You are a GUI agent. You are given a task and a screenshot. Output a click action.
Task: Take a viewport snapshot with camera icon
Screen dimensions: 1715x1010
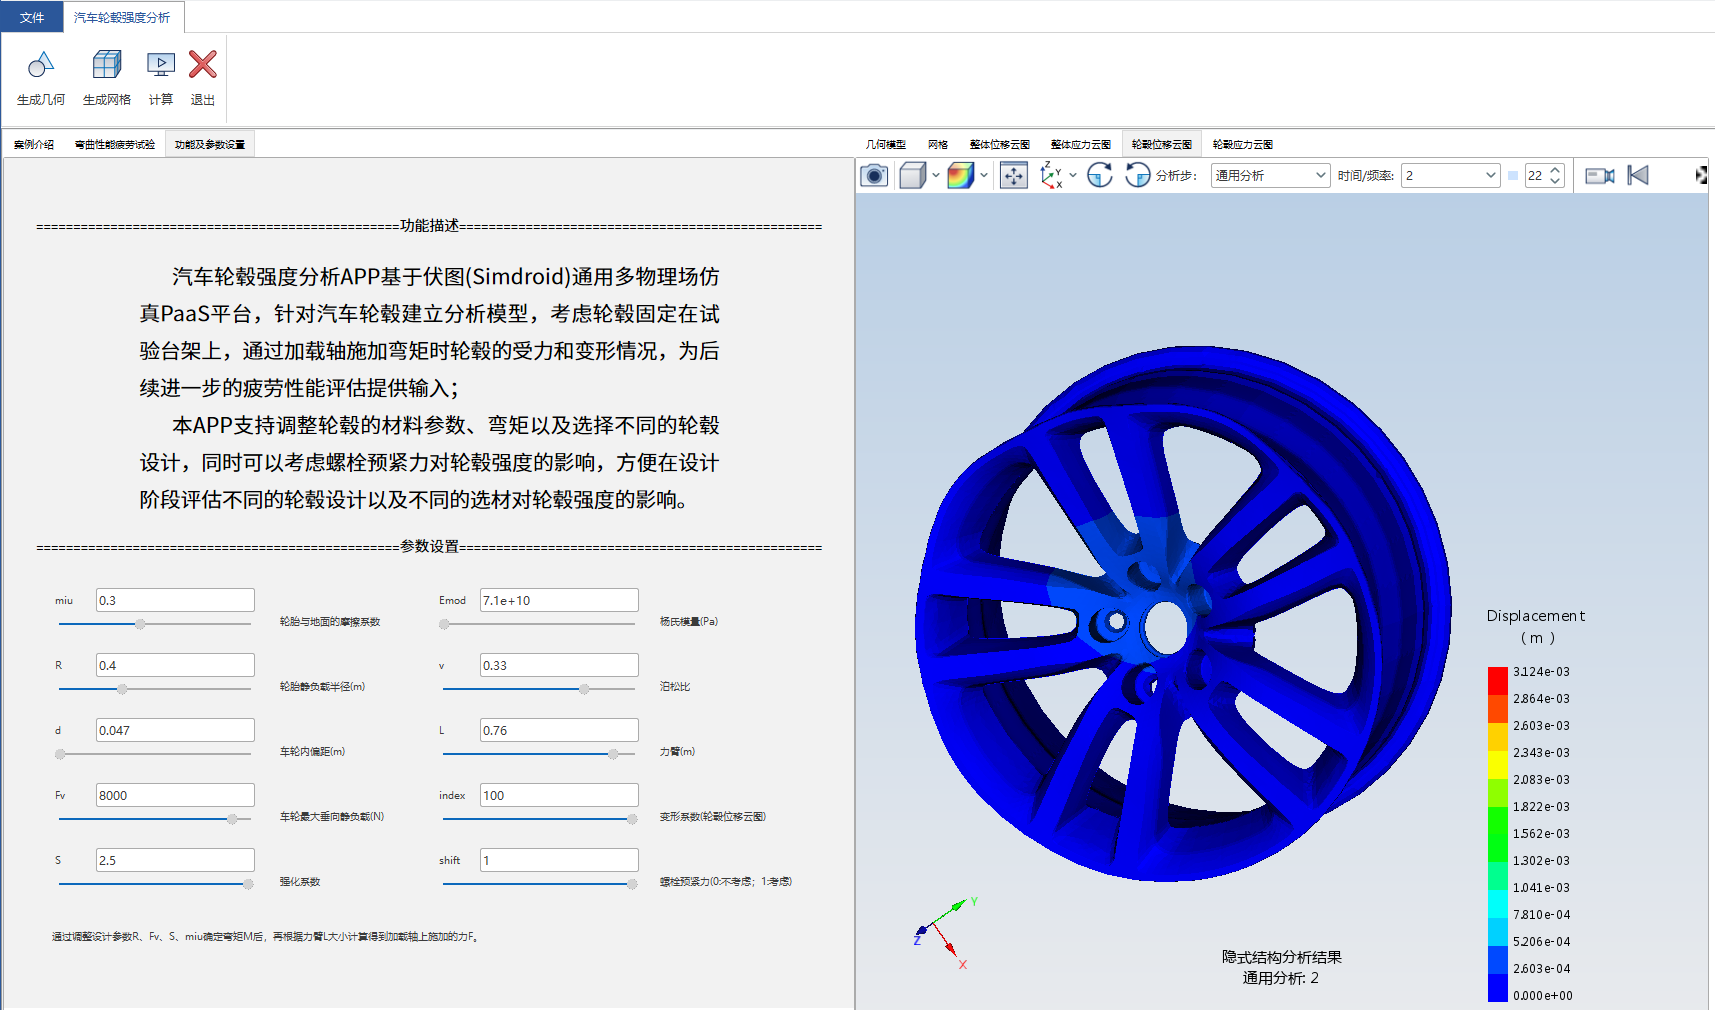(x=874, y=176)
